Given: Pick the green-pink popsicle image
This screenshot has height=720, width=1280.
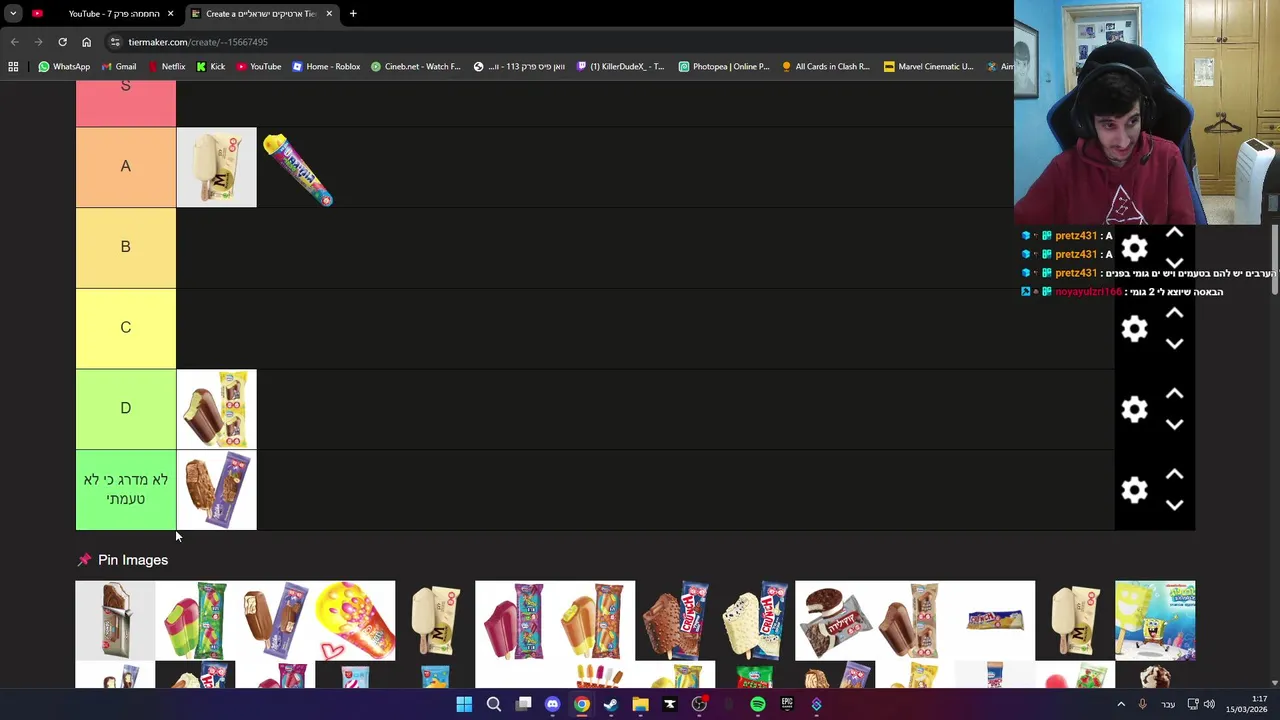Looking at the screenshot, I should coord(195,620).
